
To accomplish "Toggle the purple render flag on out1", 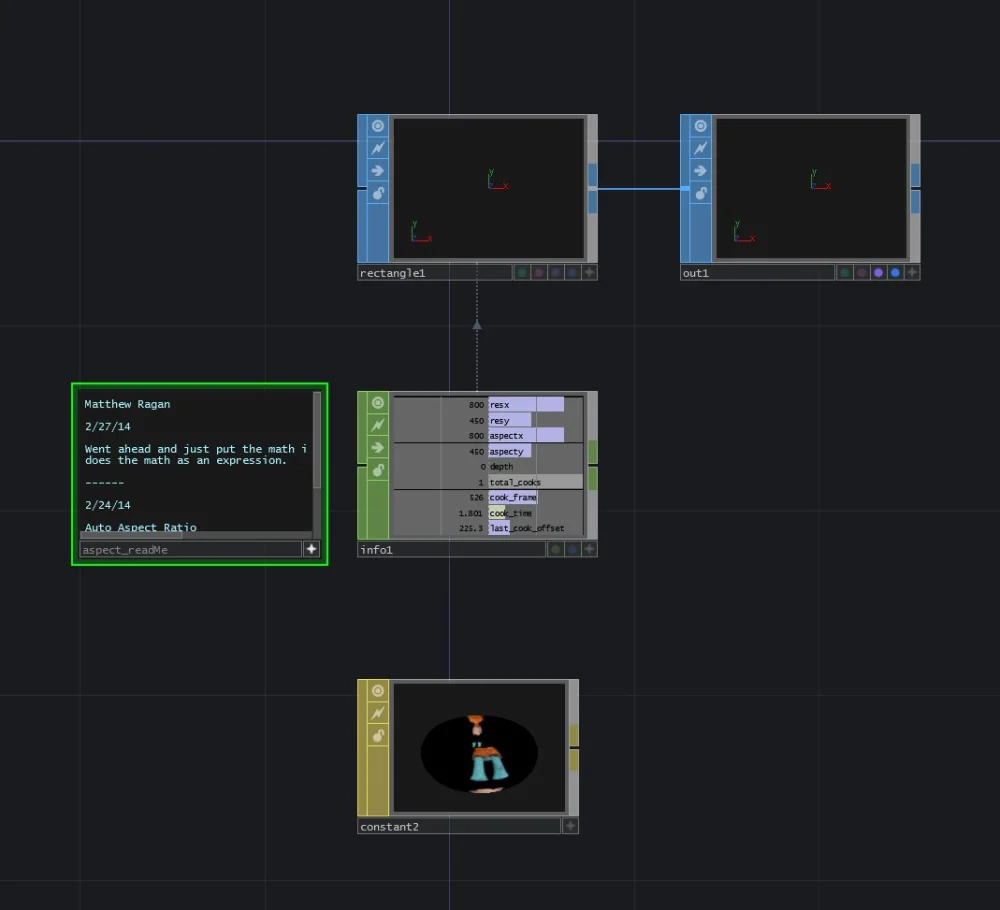I will [878, 272].
